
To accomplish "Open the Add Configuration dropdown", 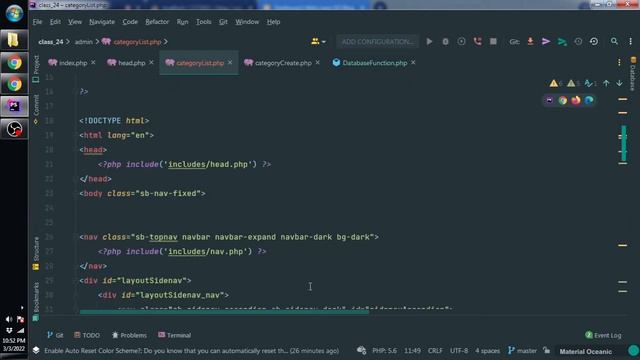I will click(378, 42).
